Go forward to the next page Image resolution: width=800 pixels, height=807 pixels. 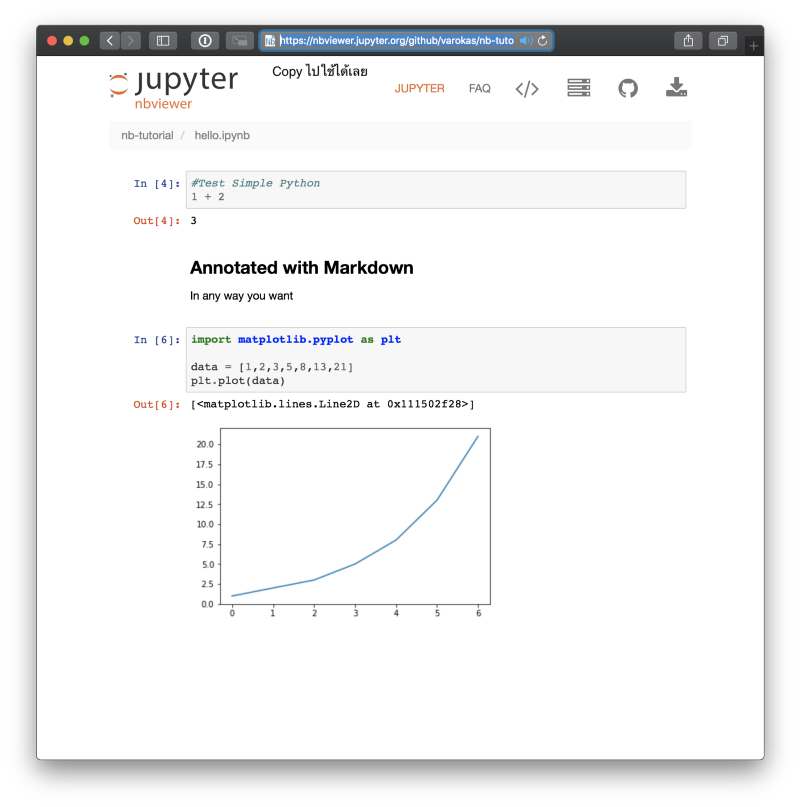coord(131,41)
